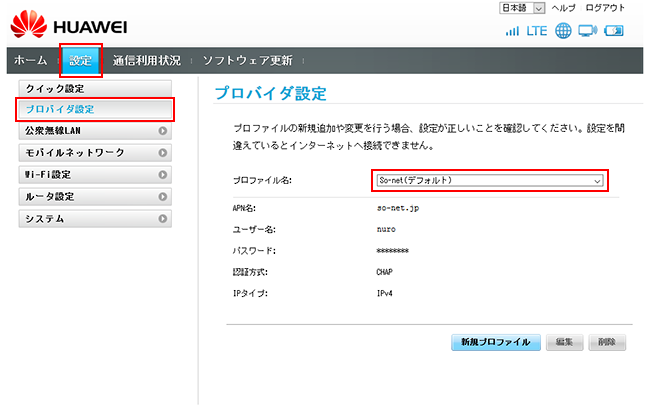Image resolution: width=650 pixels, height=408 pixels.
Task: Click the connected devices monitor icon
Action: point(587,31)
